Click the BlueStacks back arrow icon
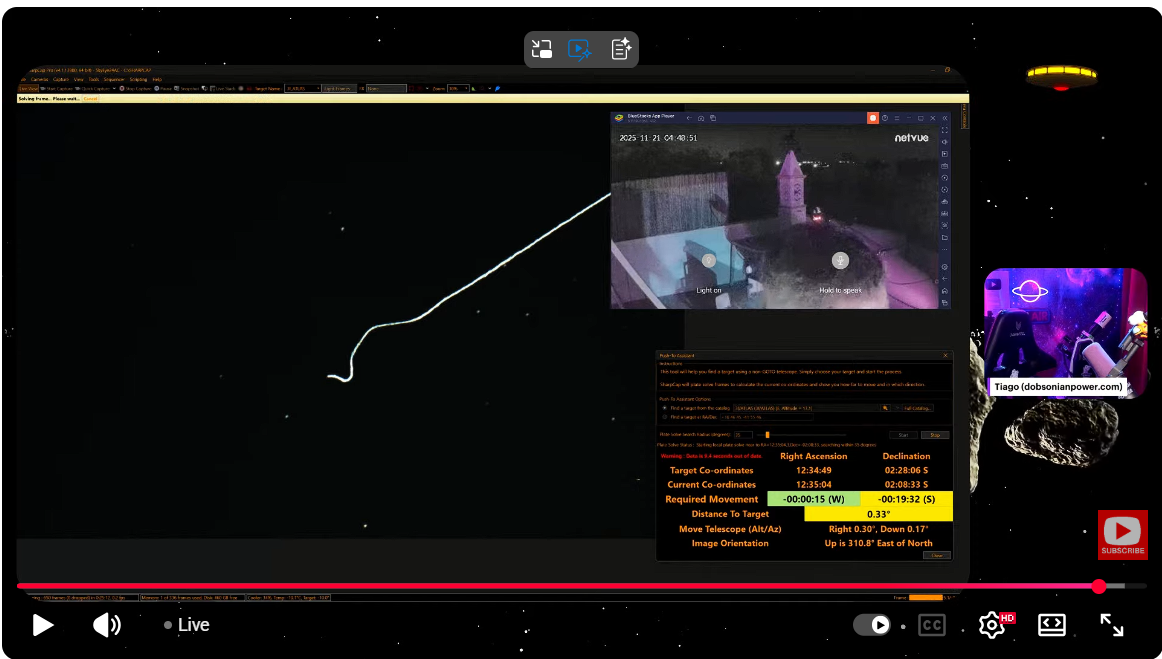The height and width of the screenshot is (659, 1162). click(689, 118)
